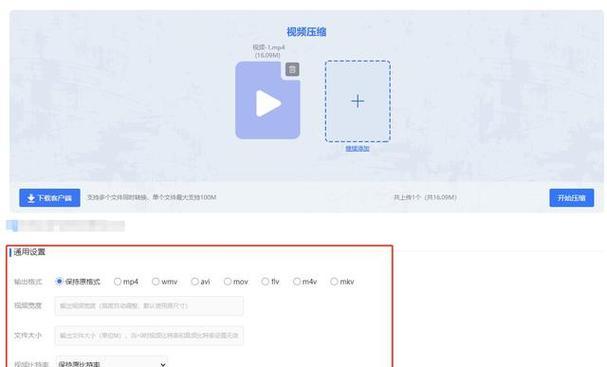This screenshot has width=607, height=367.
Task: Select the mkv output format
Action: (x=334, y=281)
